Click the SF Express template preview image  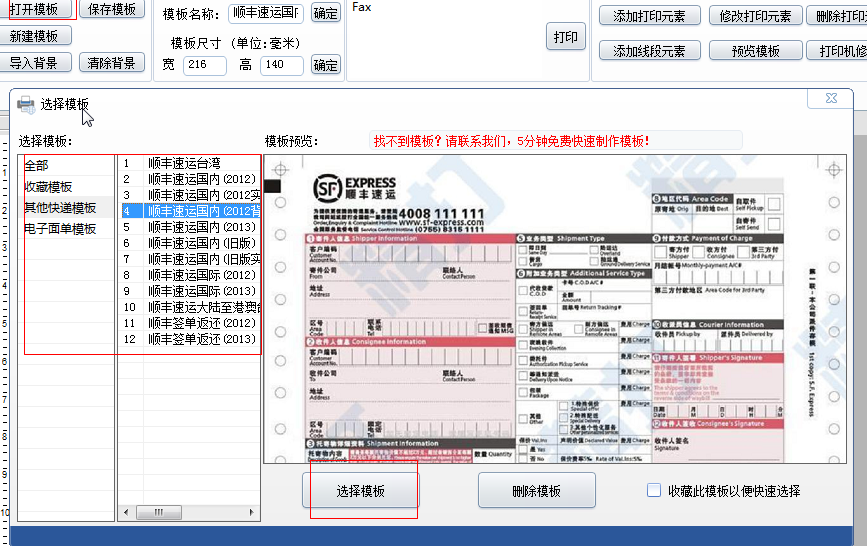[x=555, y=309]
